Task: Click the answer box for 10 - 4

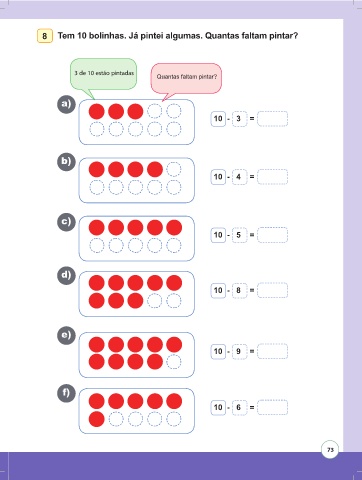Action: 272,177
